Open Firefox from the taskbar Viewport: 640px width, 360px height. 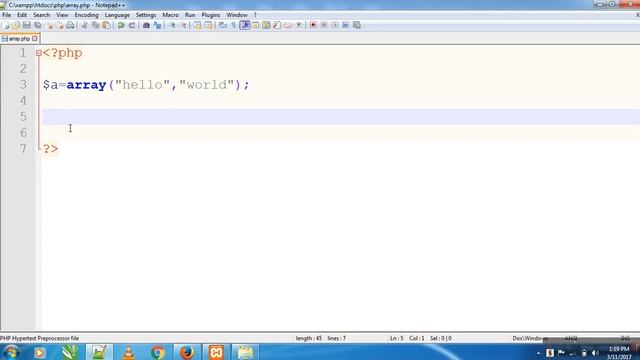pos(187,352)
